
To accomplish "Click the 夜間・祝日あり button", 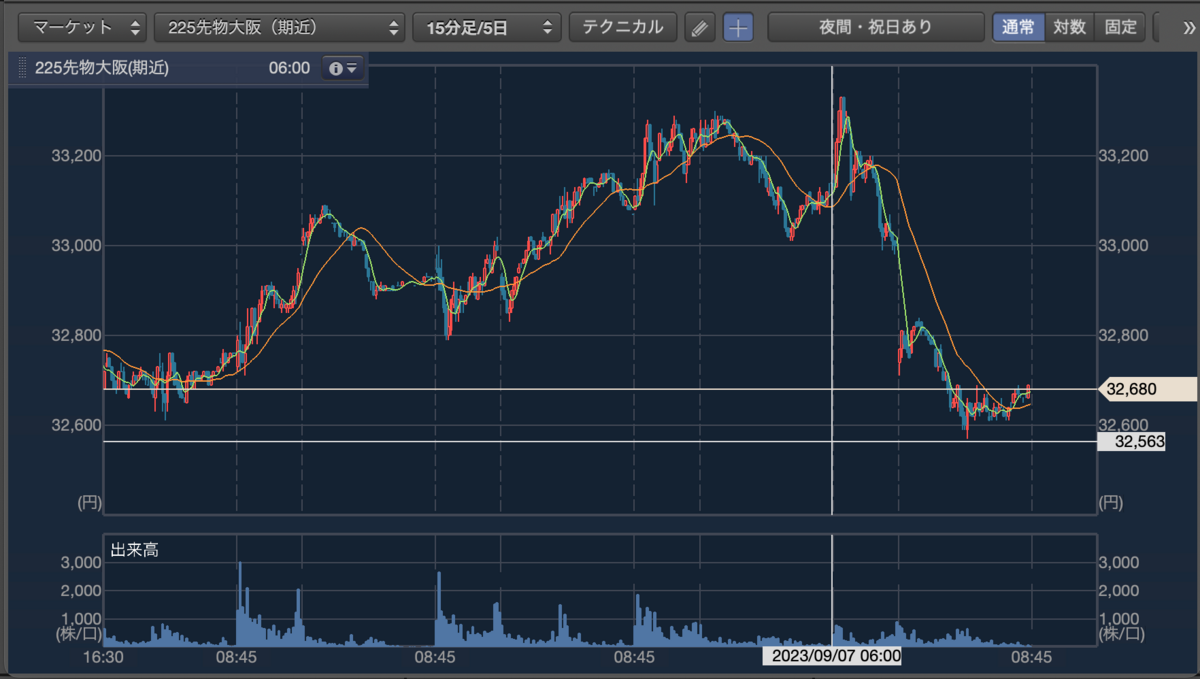I will [x=876, y=27].
